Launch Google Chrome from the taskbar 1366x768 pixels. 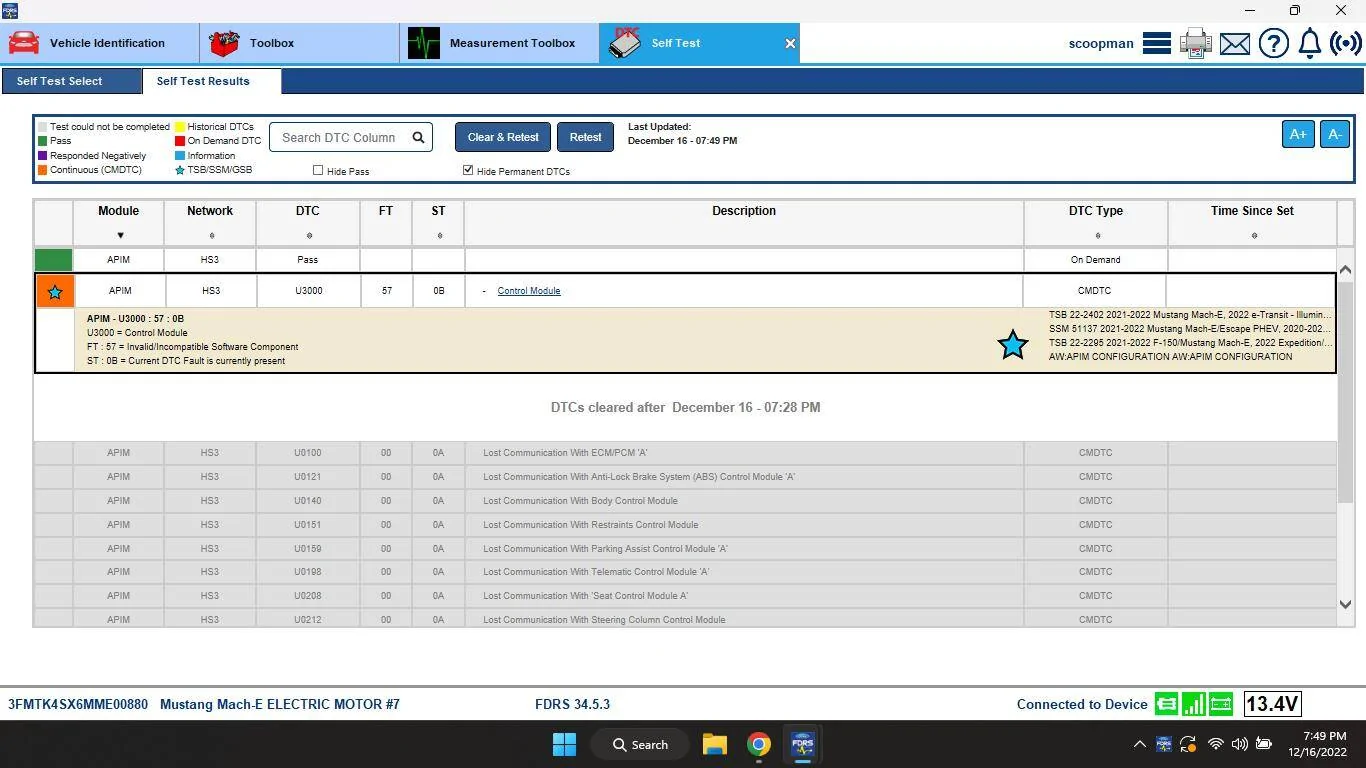tap(758, 744)
